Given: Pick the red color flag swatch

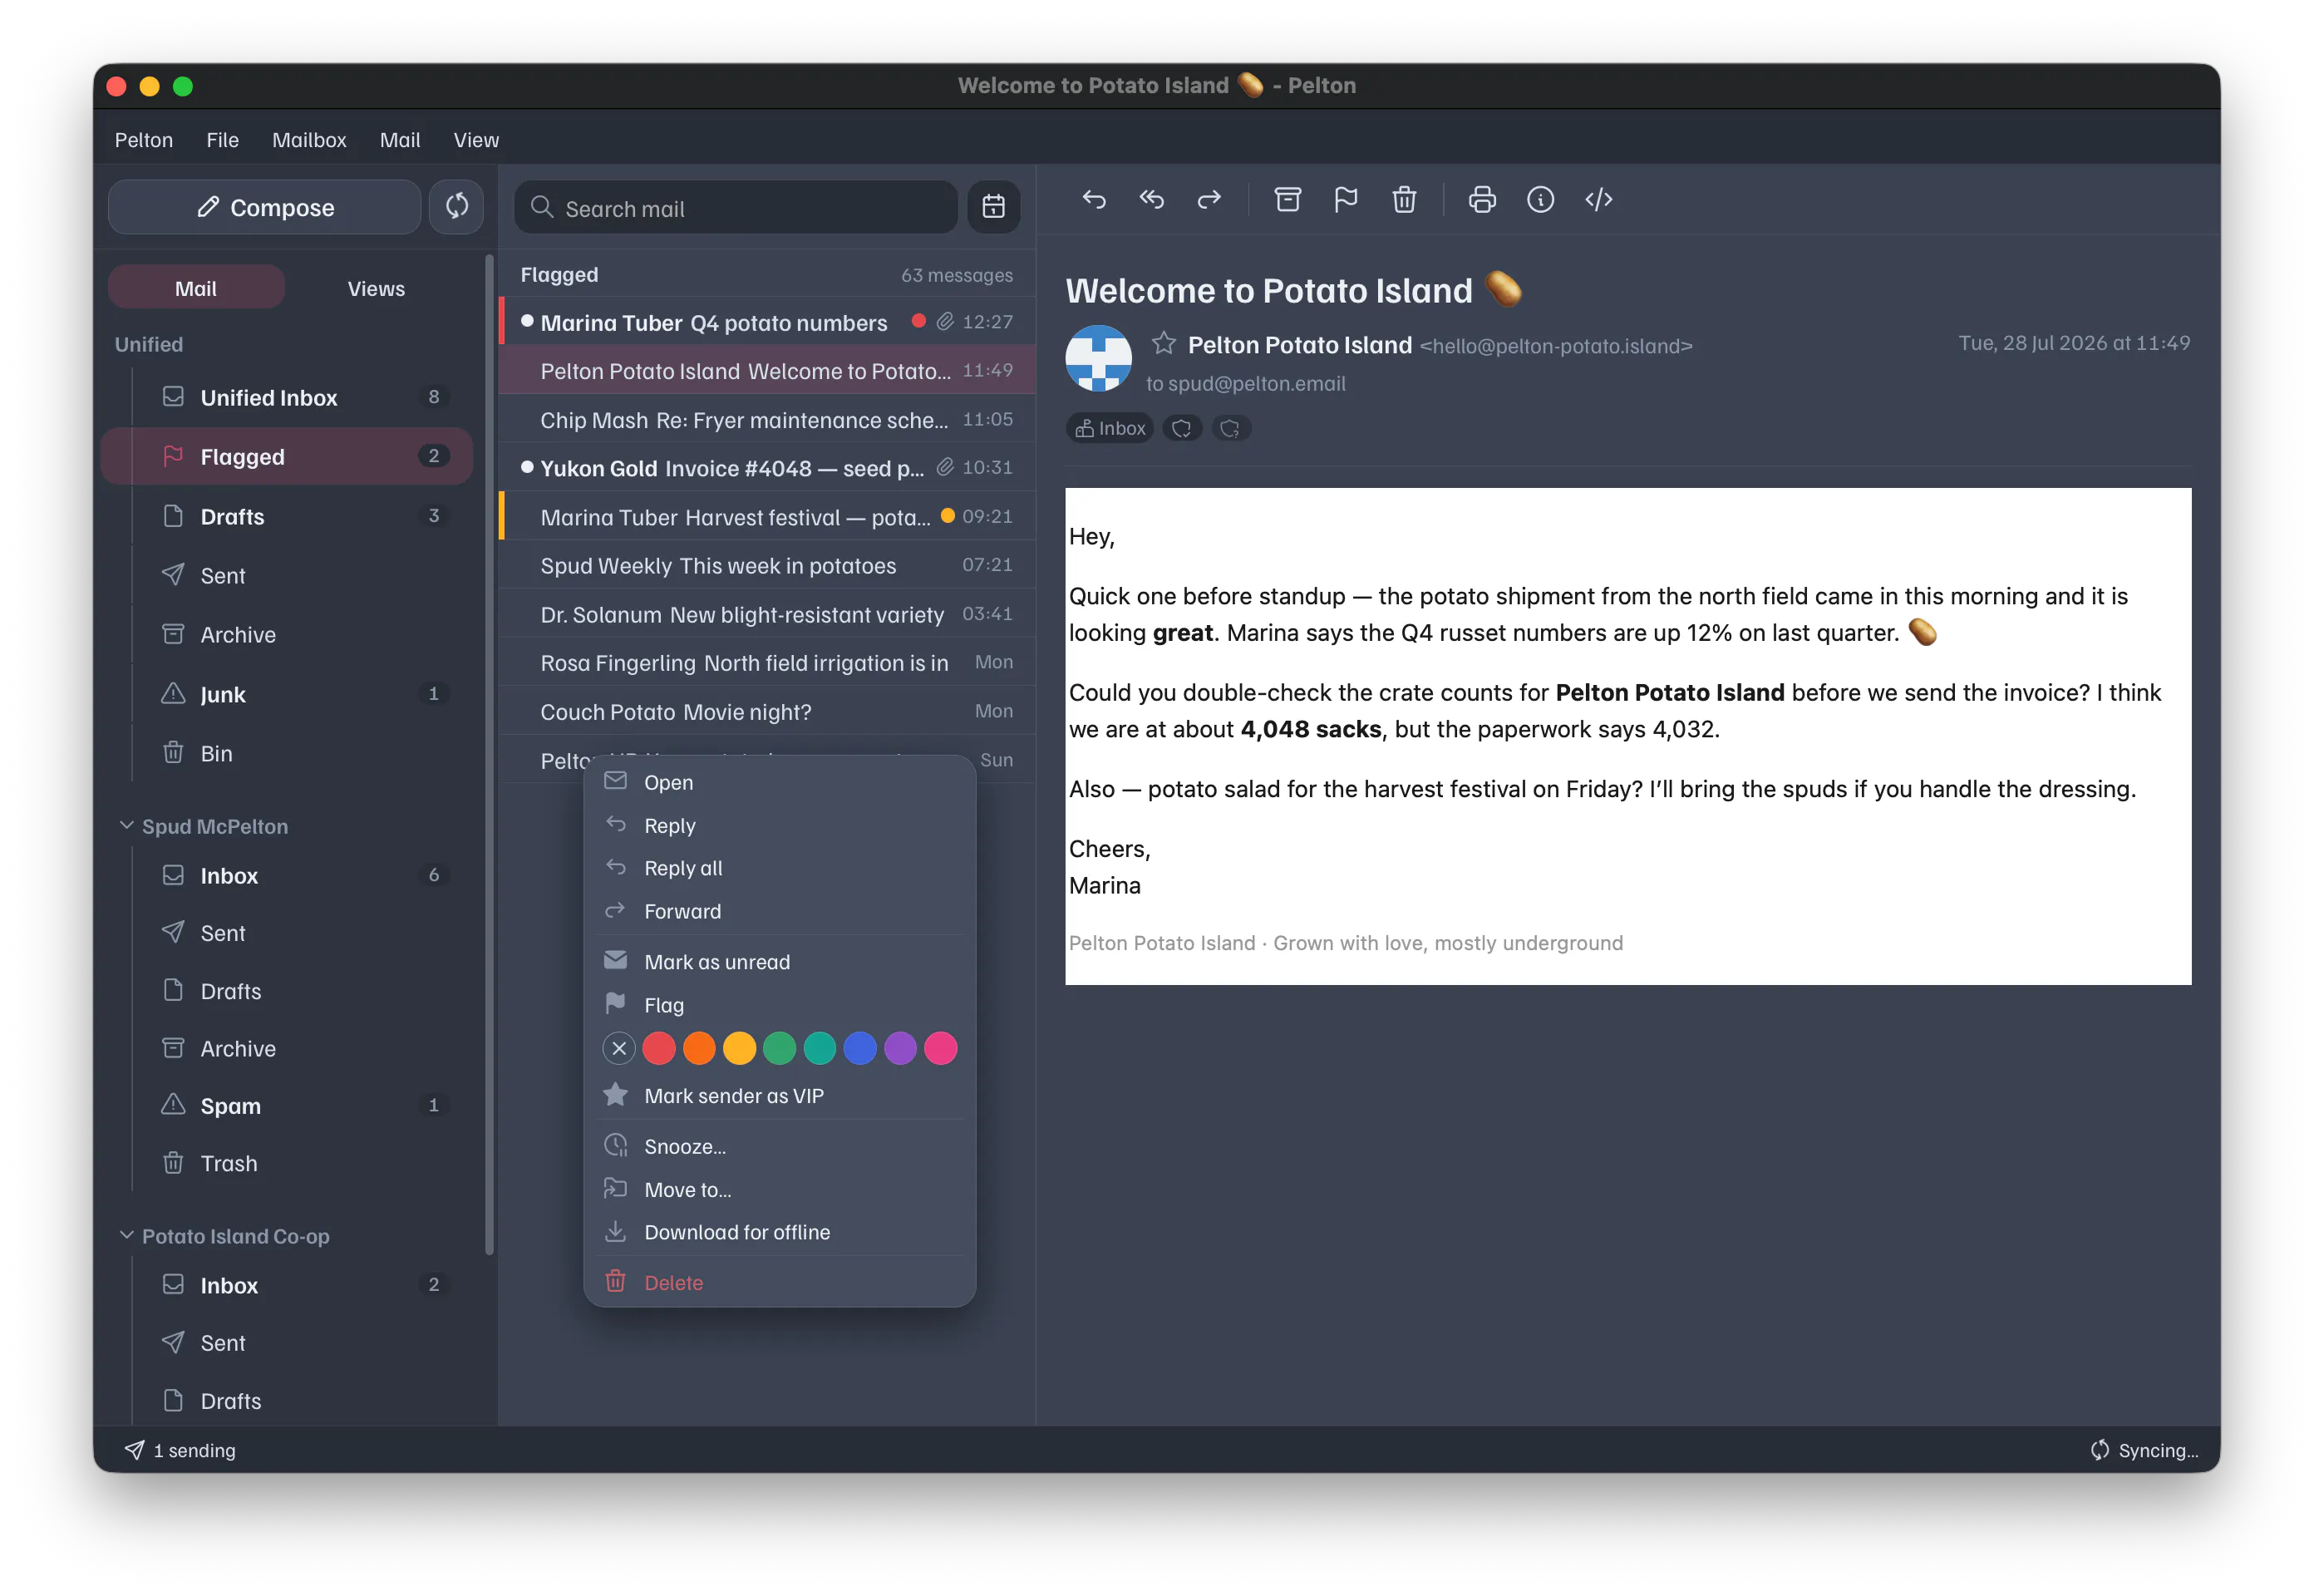Looking at the screenshot, I should point(659,1048).
